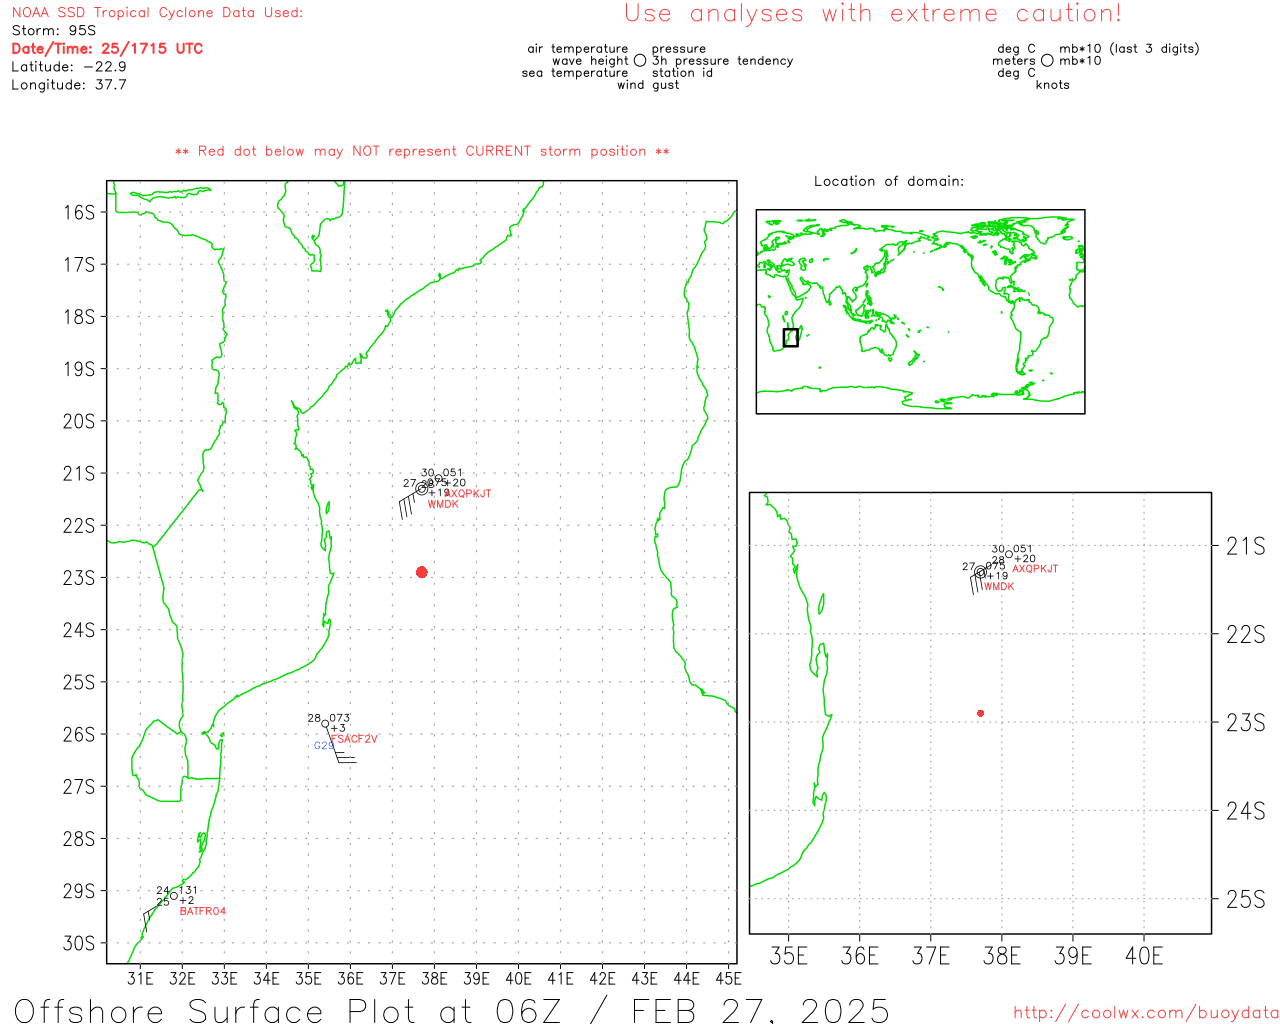The image size is (1280, 1024).
Task: Click the red storm dot on the main map
Action: (422, 572)
